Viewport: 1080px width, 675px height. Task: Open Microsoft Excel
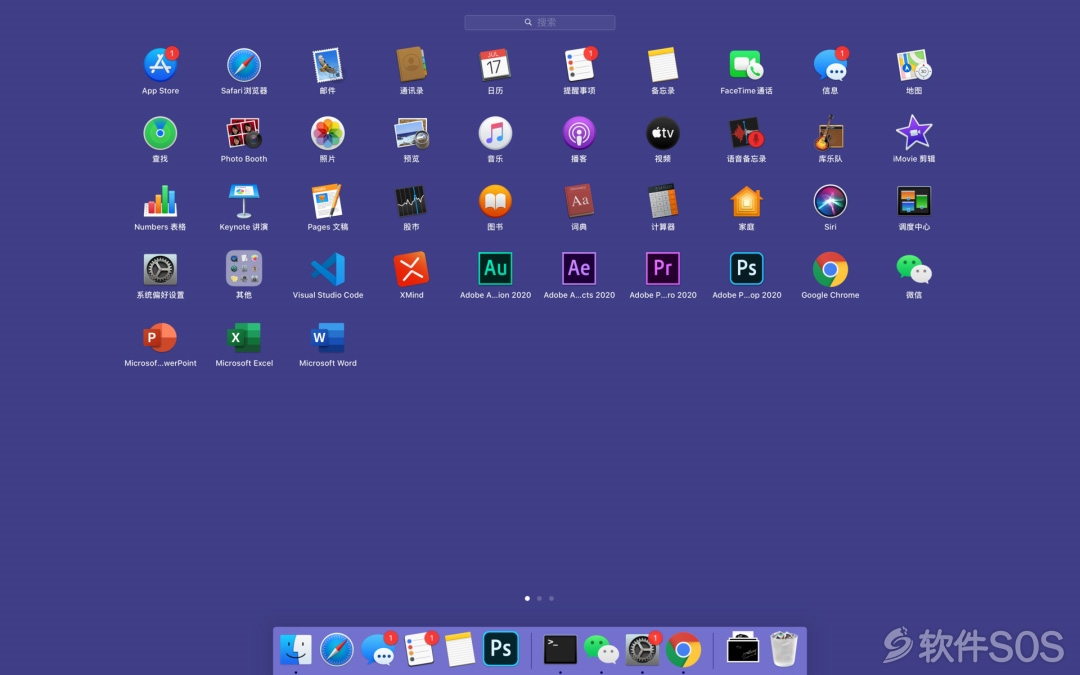coord(244,338)
